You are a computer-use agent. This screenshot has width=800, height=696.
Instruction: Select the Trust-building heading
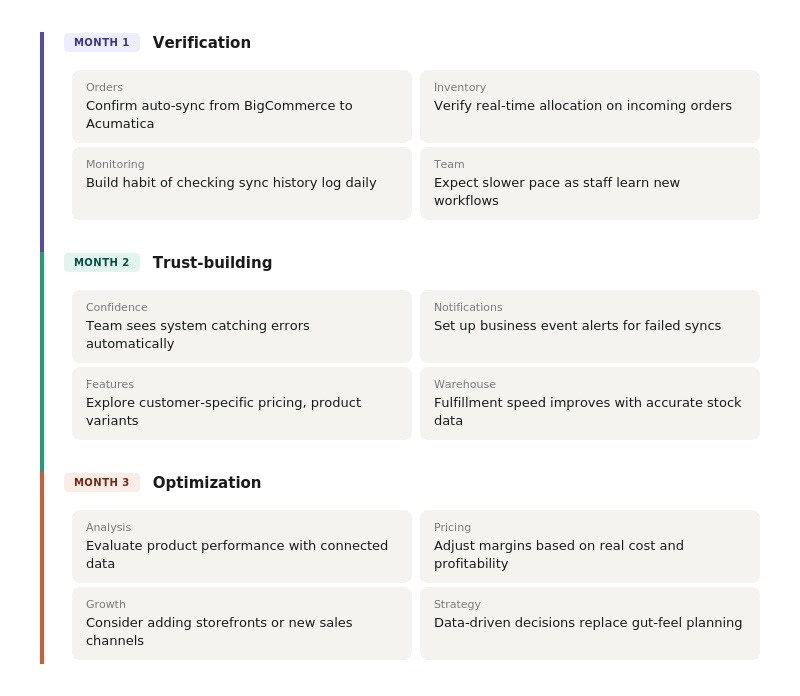[212, 263]
